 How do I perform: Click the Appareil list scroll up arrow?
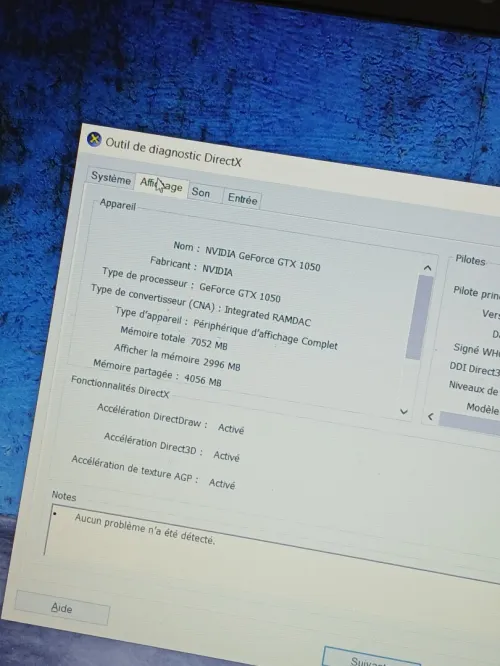(x=427, y=268)
